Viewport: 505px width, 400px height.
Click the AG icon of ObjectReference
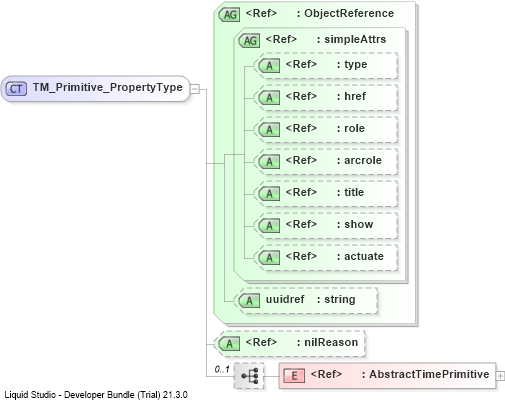pos(229,15)
